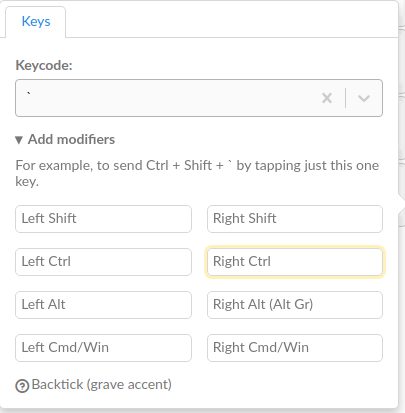Select the Right Alt (Alt Gr) modifier
405x413 pixels.
(295, 305)
